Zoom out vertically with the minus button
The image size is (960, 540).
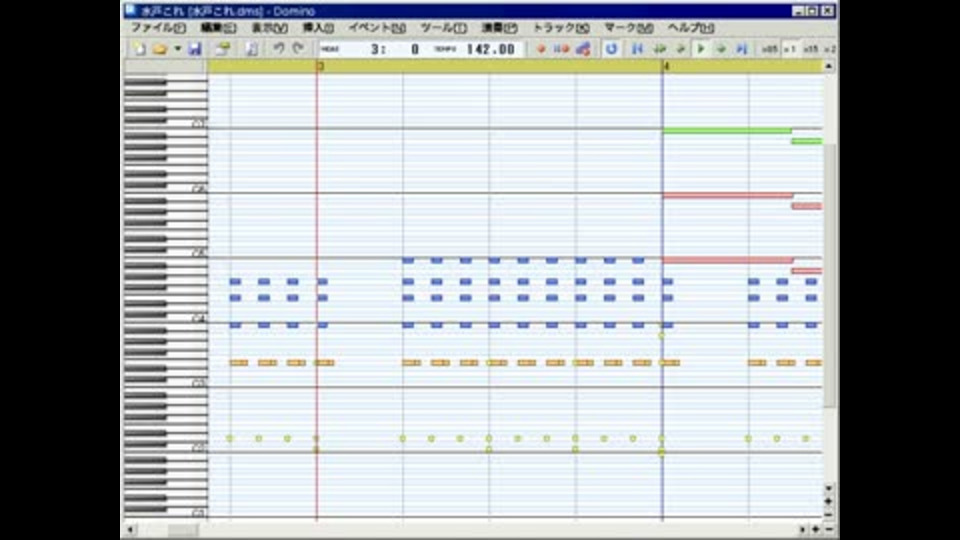tap(829, 514)
